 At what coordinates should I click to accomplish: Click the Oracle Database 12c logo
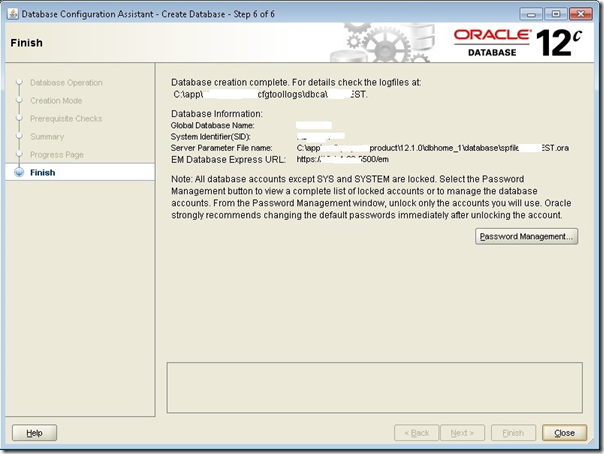pyautogui.click(x=518, y=43)
